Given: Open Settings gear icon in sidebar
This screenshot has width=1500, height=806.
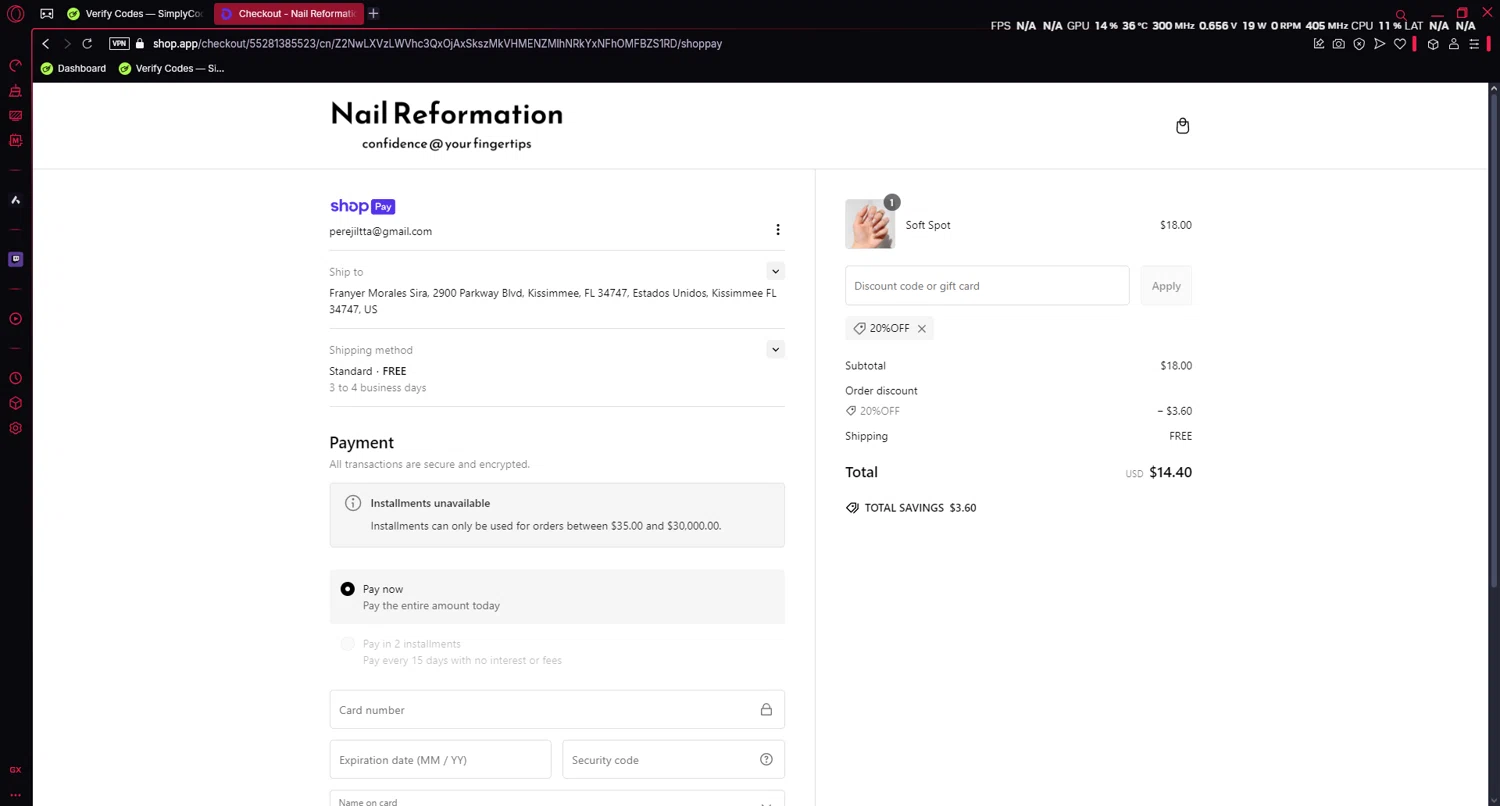Looking at the screenshot, I should coord(15,428).
